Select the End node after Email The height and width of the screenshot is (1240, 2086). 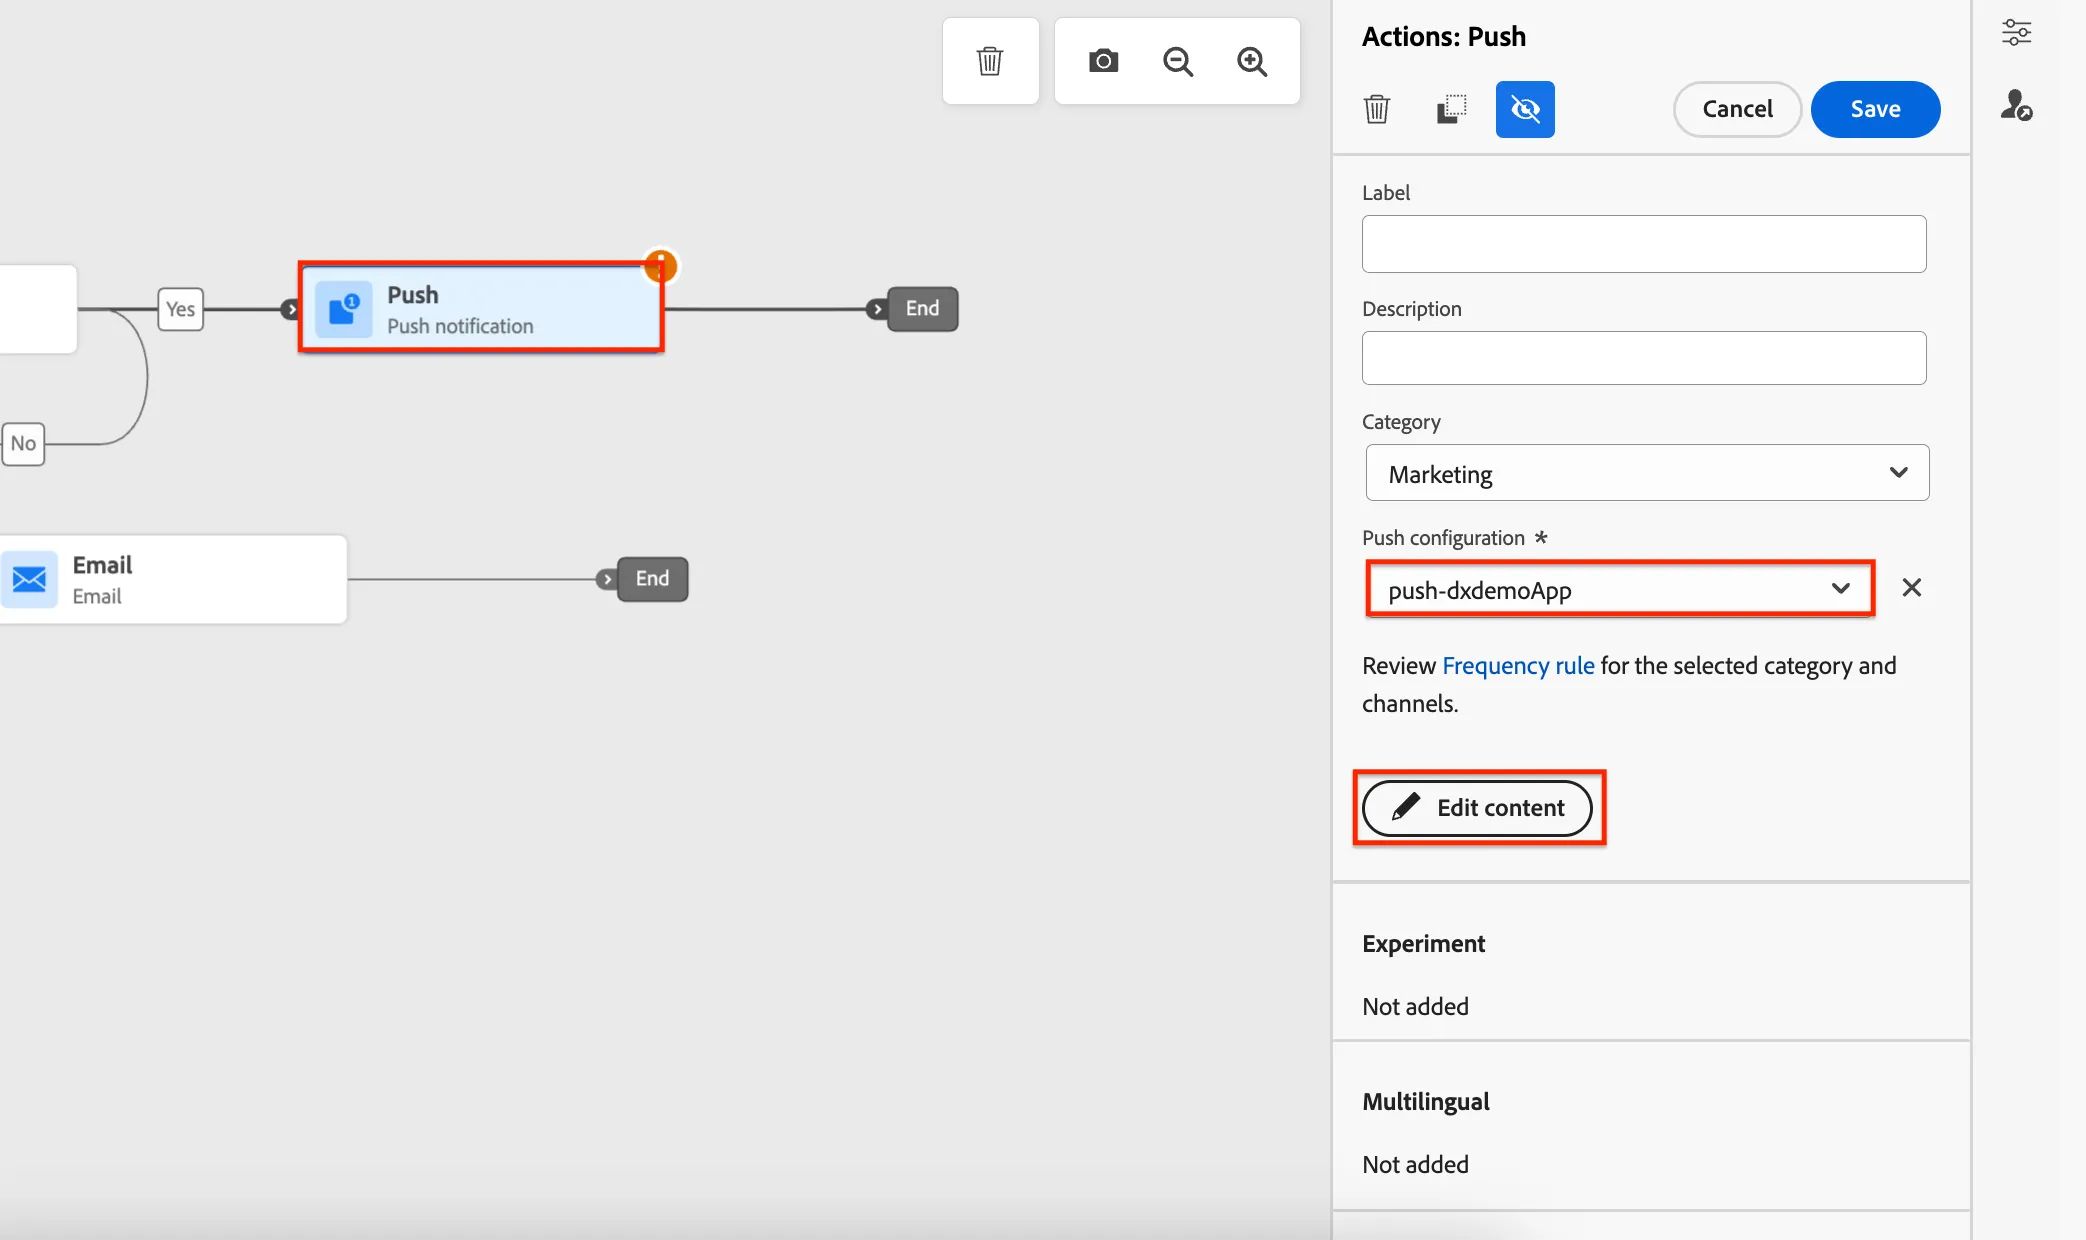coord(652,579)
